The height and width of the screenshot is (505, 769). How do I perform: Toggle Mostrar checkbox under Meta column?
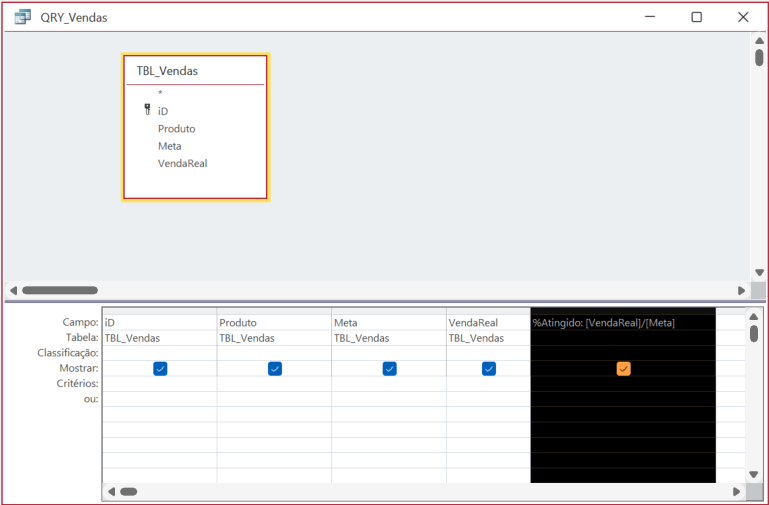(389, 369)
